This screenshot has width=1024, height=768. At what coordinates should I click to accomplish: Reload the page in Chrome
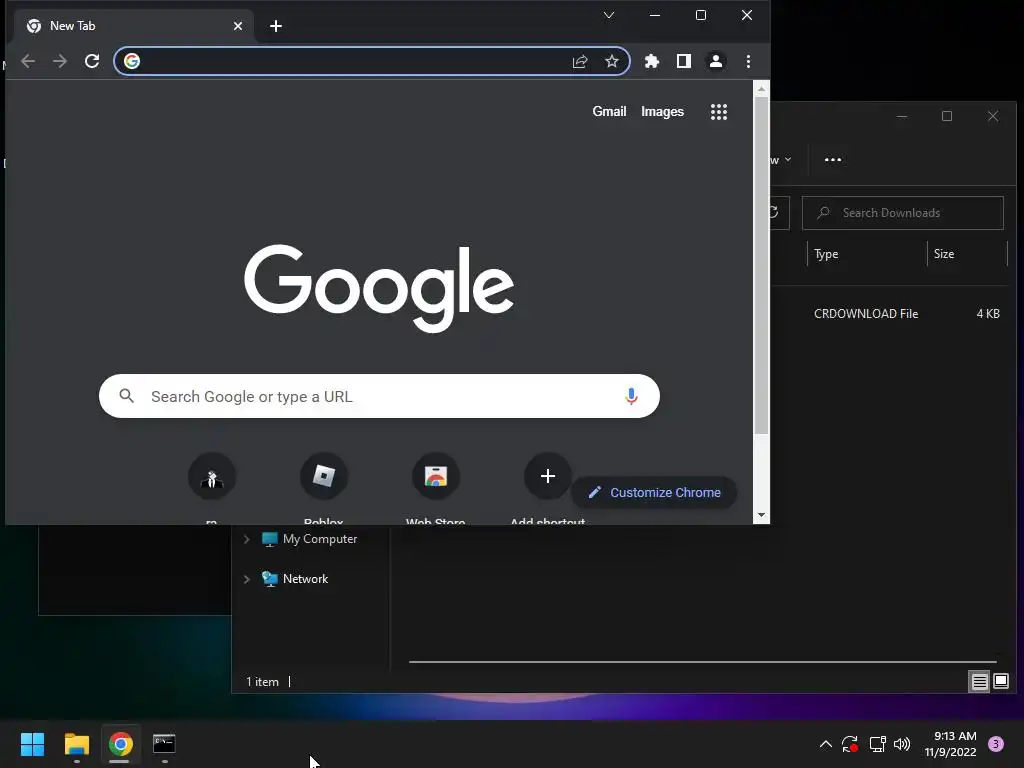tap(92, 61)
